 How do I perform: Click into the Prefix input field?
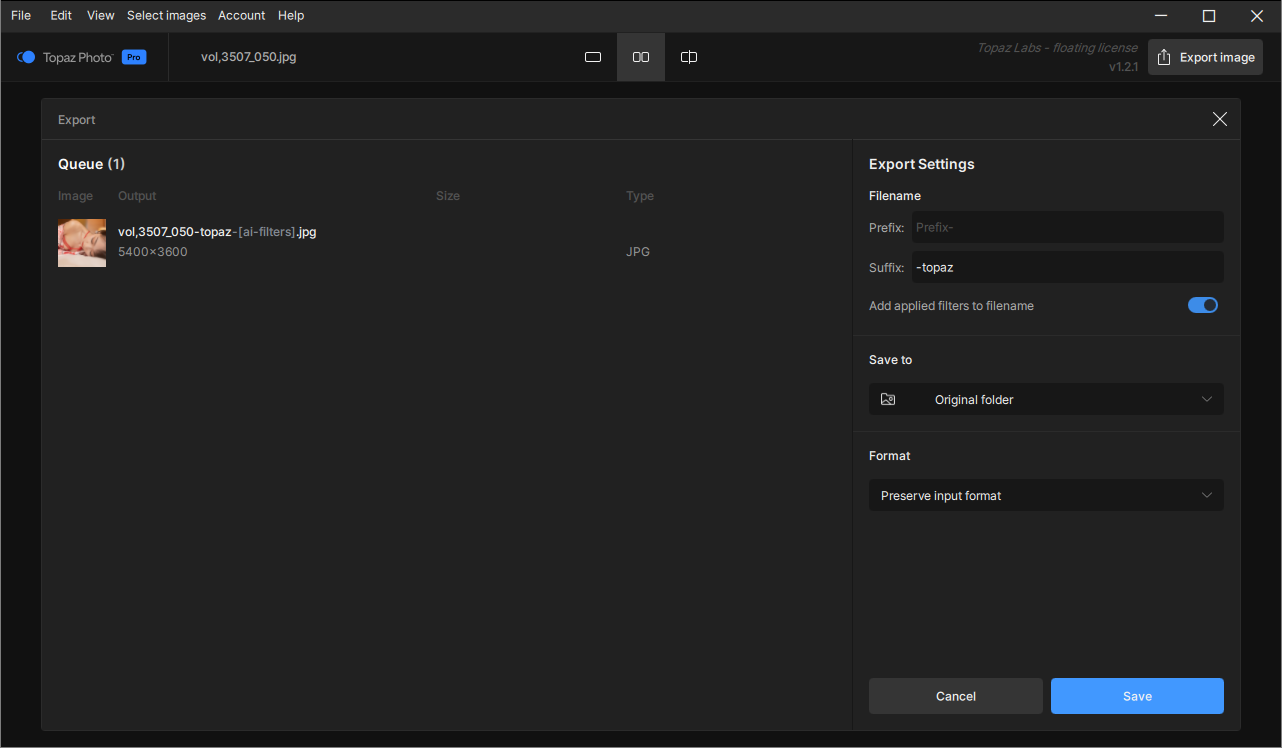tap(1066, 227)
